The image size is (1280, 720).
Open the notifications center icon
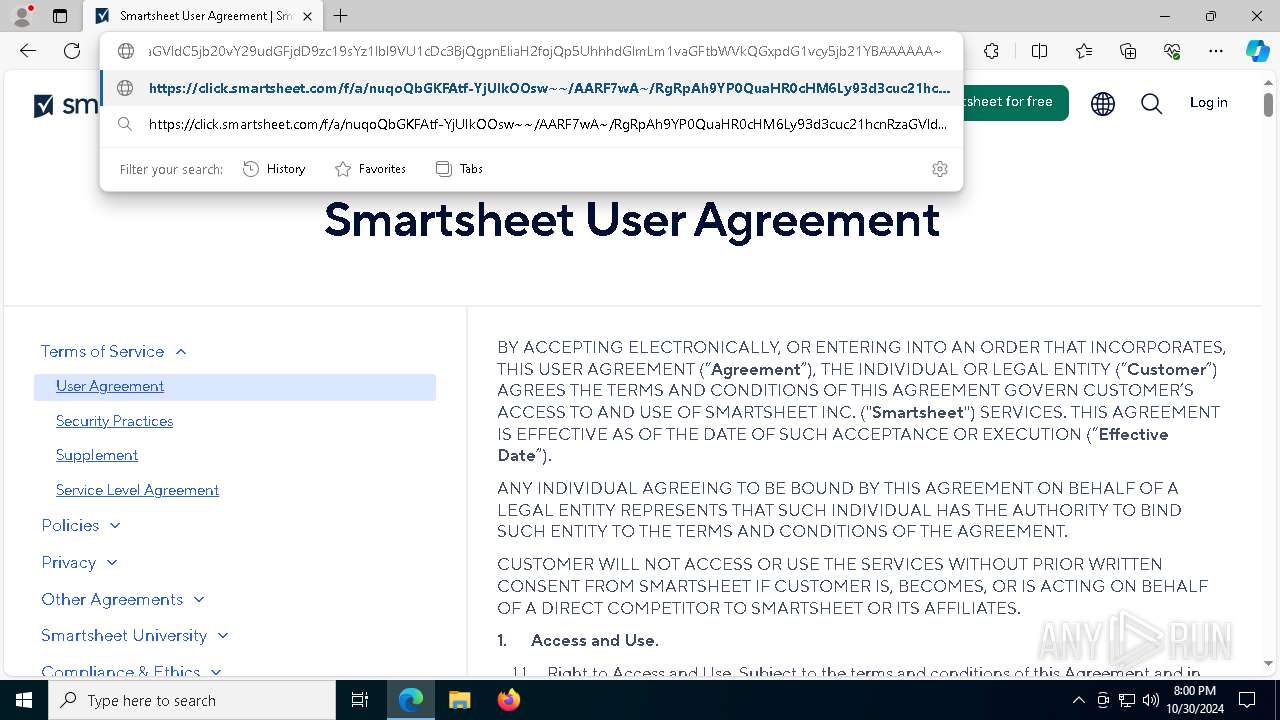tap(1247, 700)
